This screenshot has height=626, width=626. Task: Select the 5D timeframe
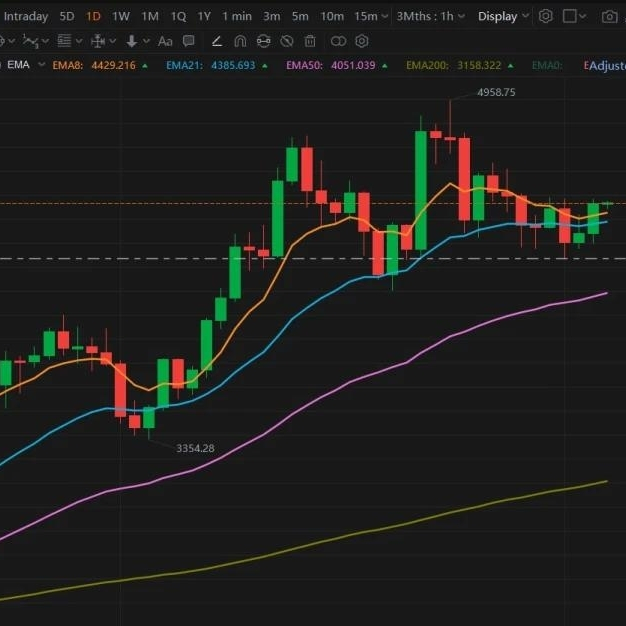point(67,16)
